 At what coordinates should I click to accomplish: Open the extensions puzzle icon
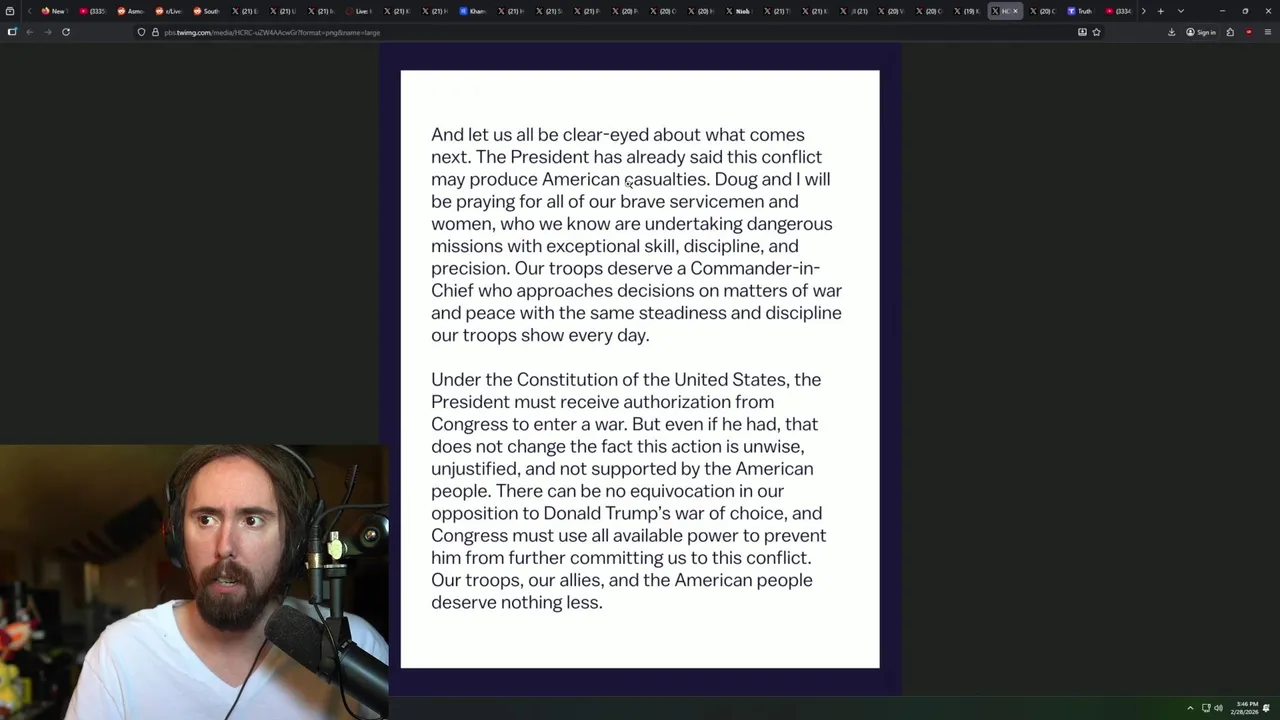(1230, 32)
